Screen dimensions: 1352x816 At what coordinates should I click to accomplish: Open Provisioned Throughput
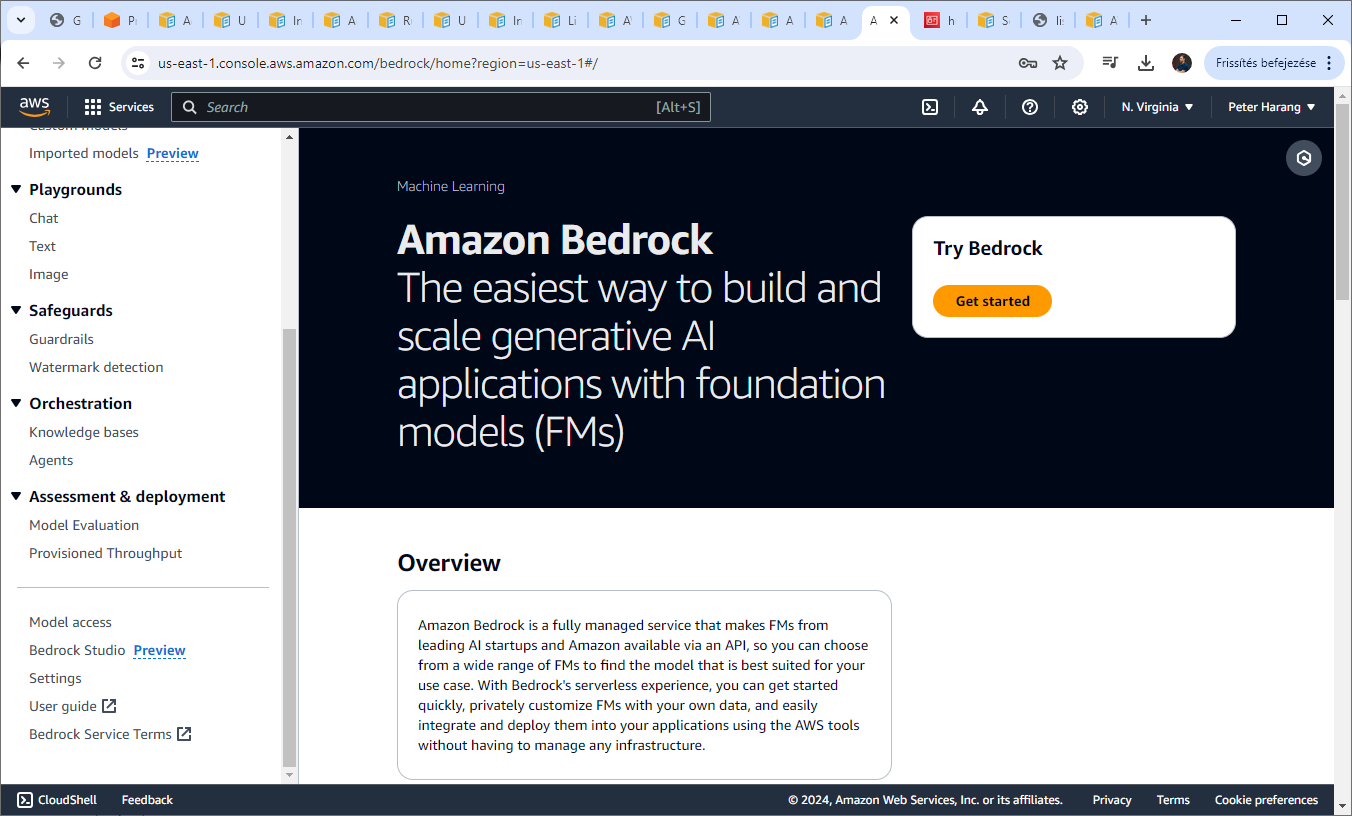[106, 553]
